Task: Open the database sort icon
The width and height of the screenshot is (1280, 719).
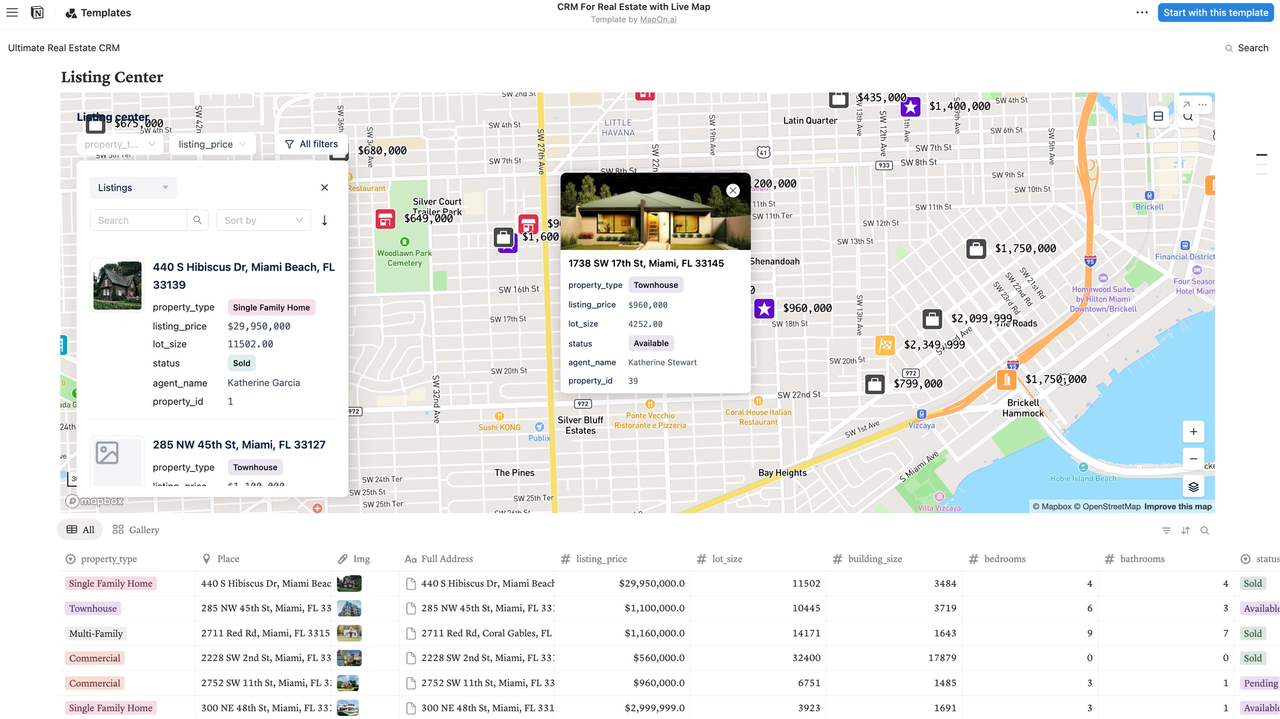Action: (1185, 530)
